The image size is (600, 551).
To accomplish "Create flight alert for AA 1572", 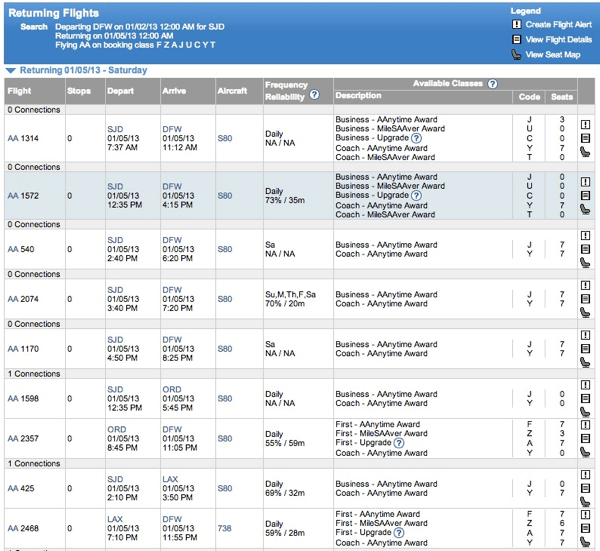I will [x=585, y=182].
